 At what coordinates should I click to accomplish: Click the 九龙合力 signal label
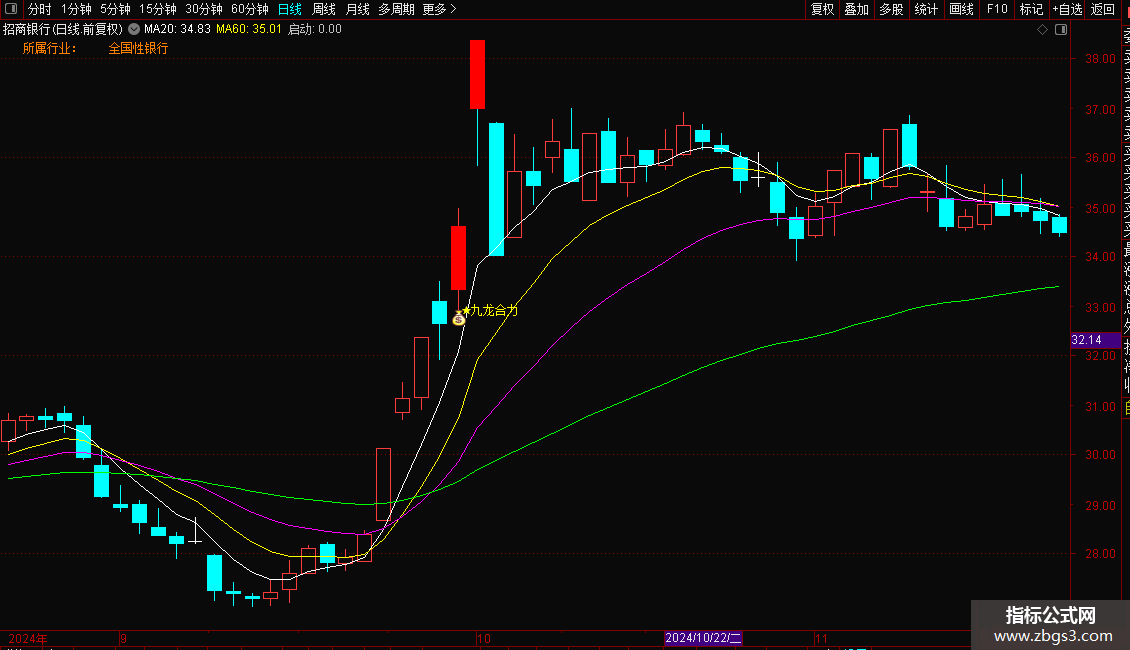pyautogui.click(x=494, y=311)
